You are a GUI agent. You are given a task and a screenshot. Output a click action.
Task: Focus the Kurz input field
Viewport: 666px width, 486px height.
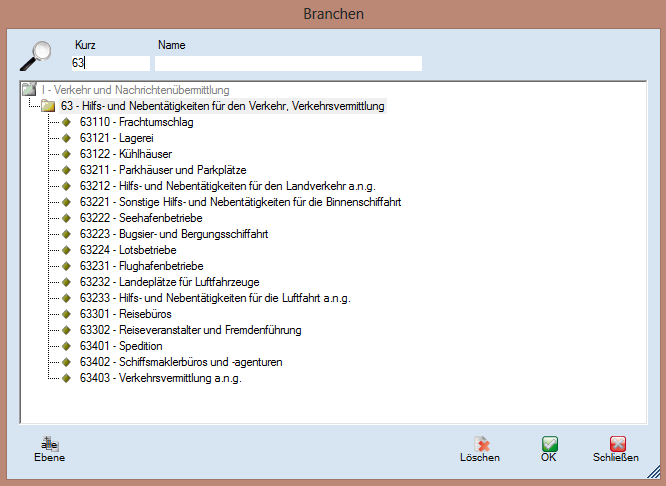point(110,63)
